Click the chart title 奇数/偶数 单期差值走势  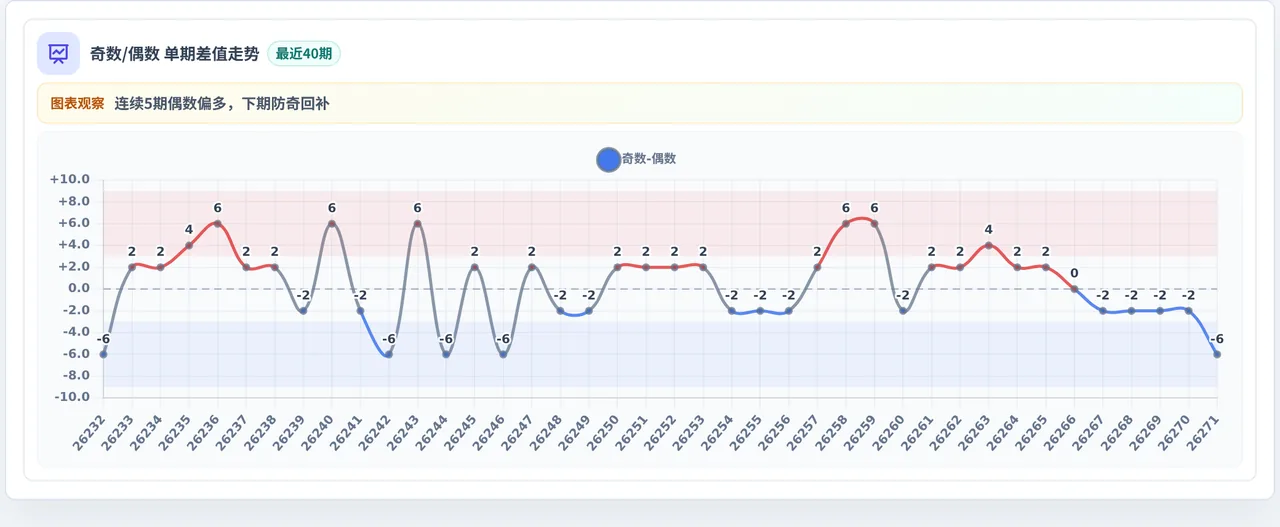point(174,54)
